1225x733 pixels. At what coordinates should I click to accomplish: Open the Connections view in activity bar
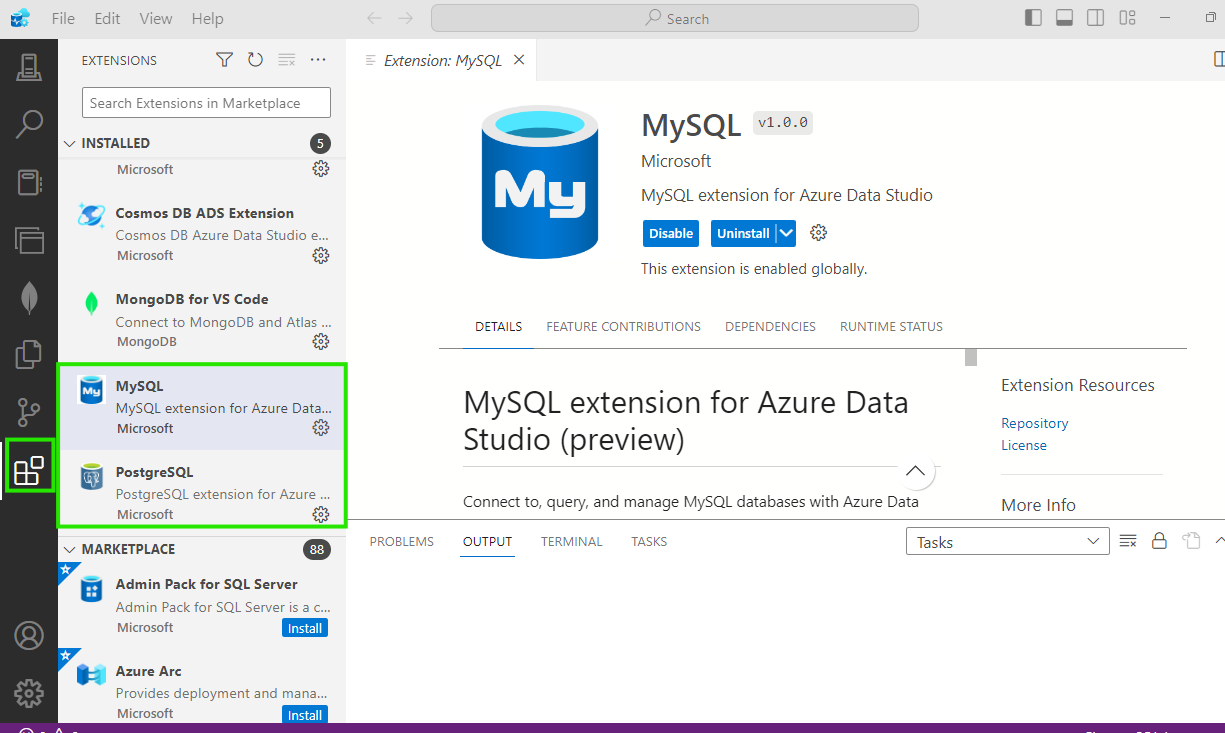pos(29,67)
